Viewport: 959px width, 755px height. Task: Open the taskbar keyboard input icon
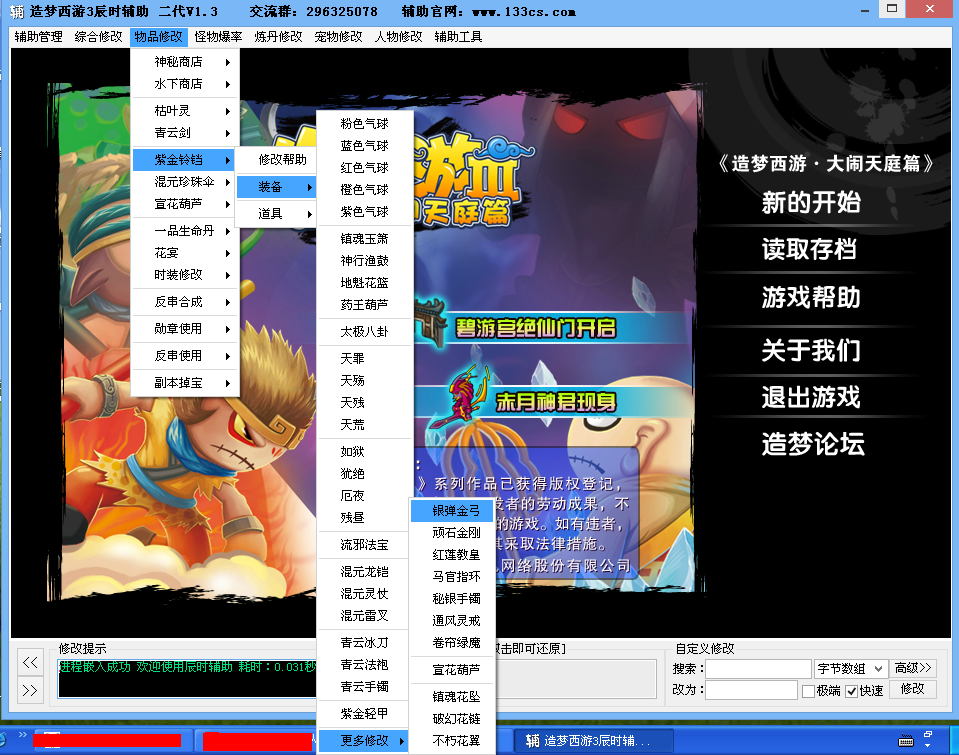[x=906, y=742]
